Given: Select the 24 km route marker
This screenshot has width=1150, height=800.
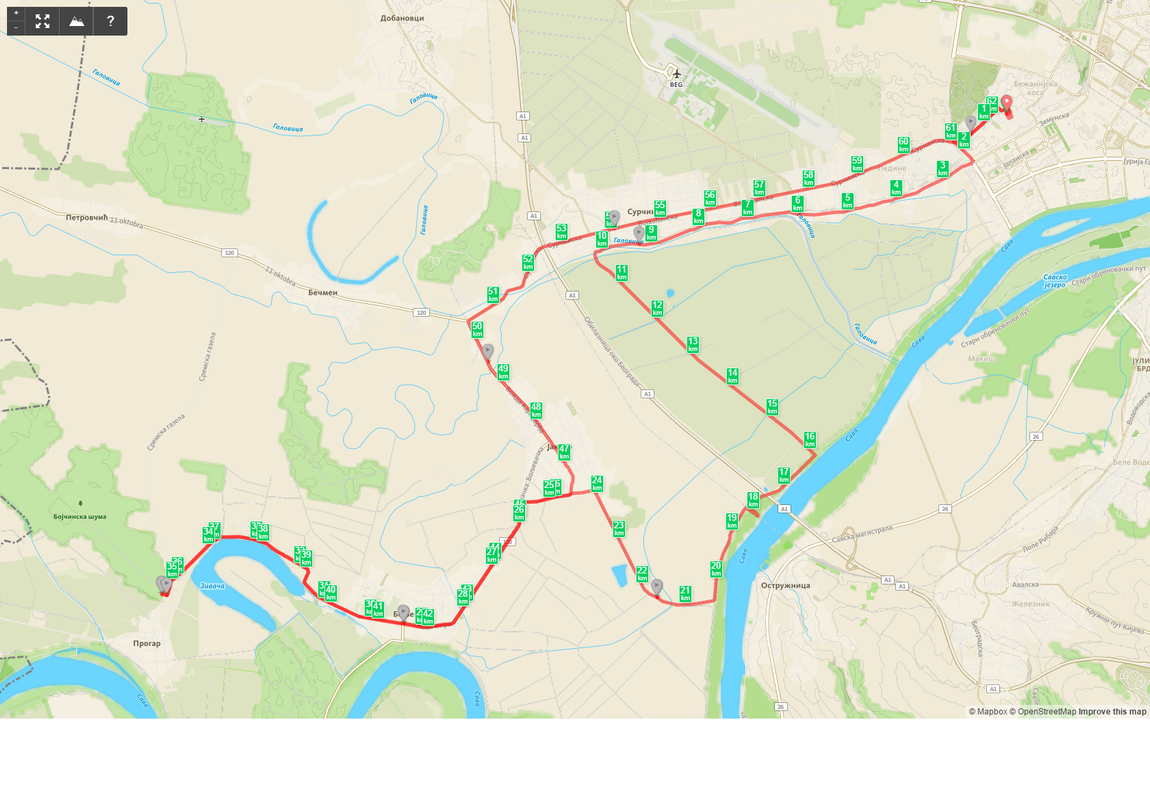Looking at the screenshot, I should (597, 484).
